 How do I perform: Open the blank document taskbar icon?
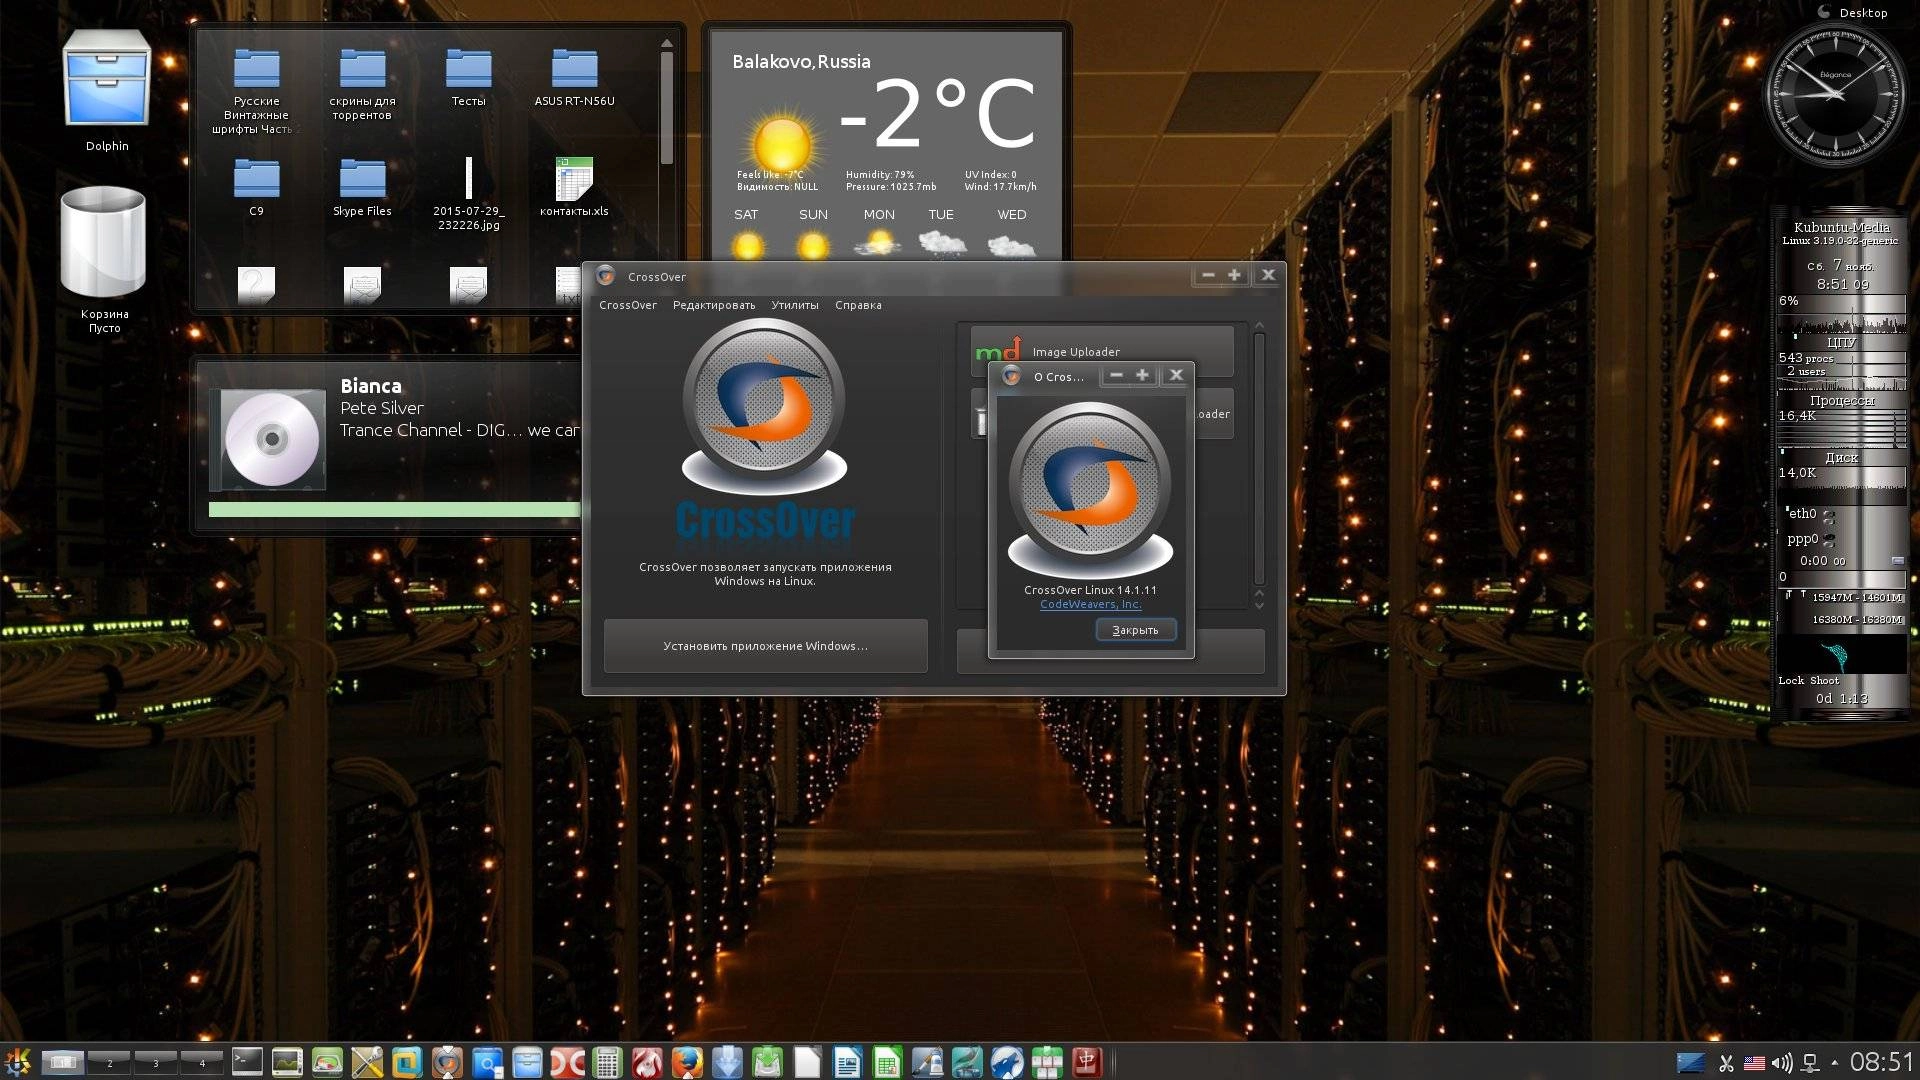point(807,1061)
